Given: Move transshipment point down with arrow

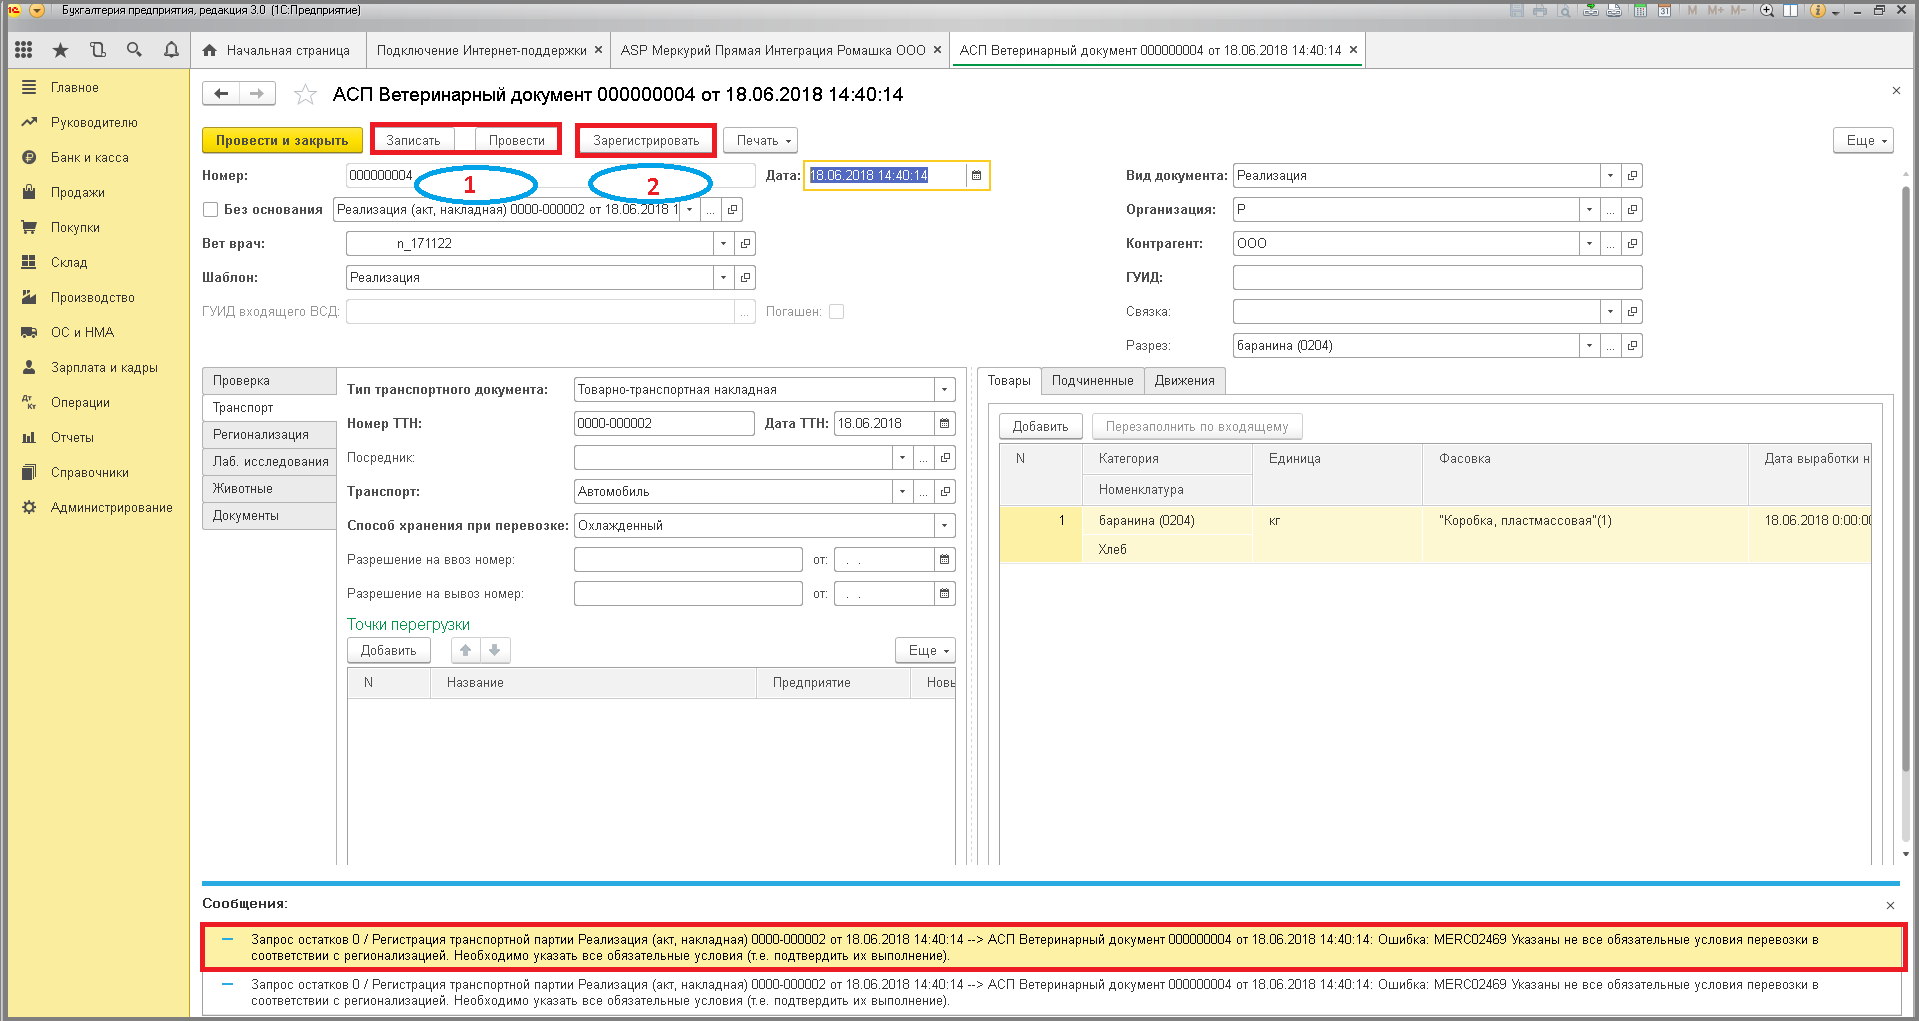Looking at the screenshot, I should 495,650.
